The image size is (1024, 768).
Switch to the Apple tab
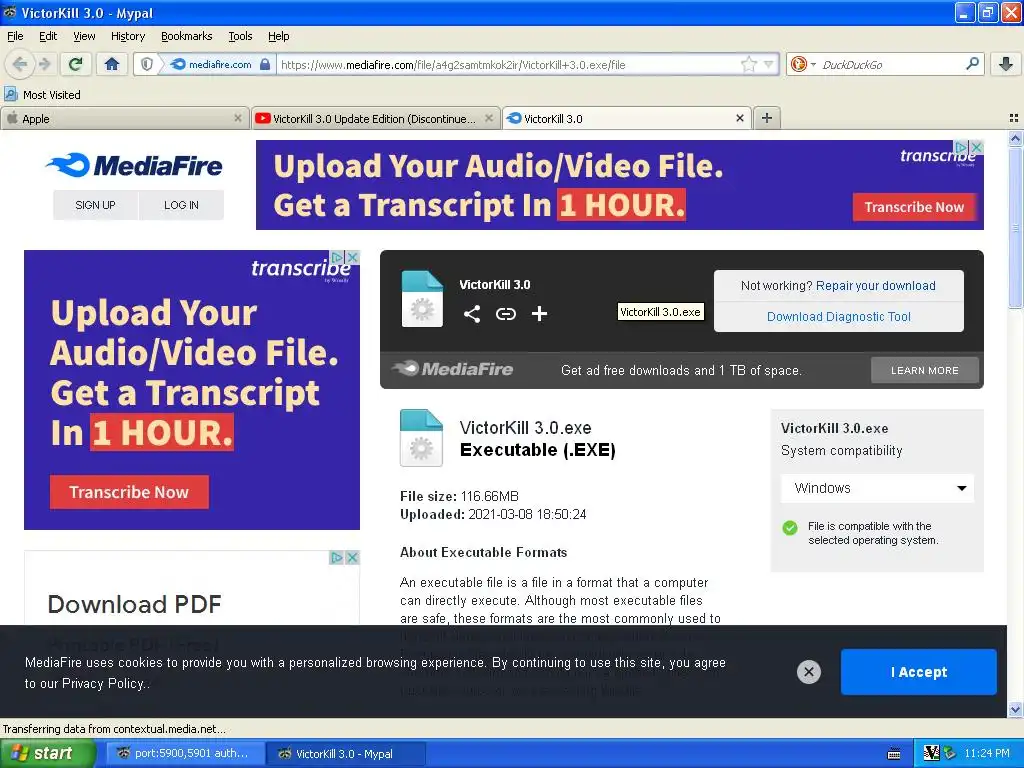pos(124,118)
